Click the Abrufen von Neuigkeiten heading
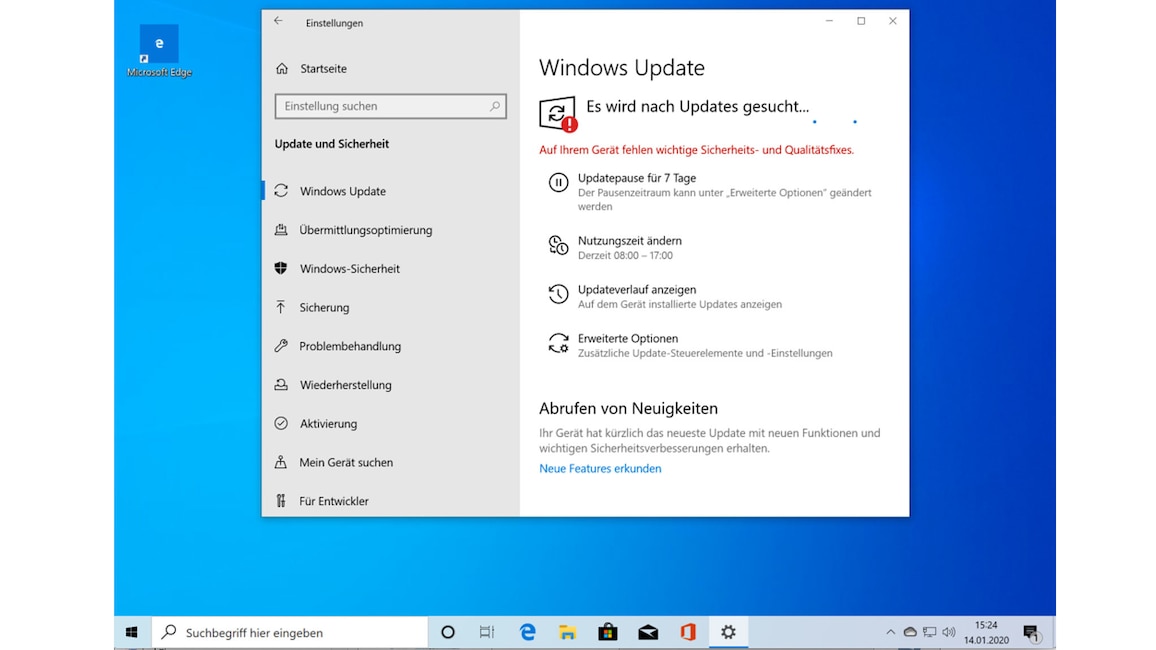The image size is (1156, 650). 628,408
